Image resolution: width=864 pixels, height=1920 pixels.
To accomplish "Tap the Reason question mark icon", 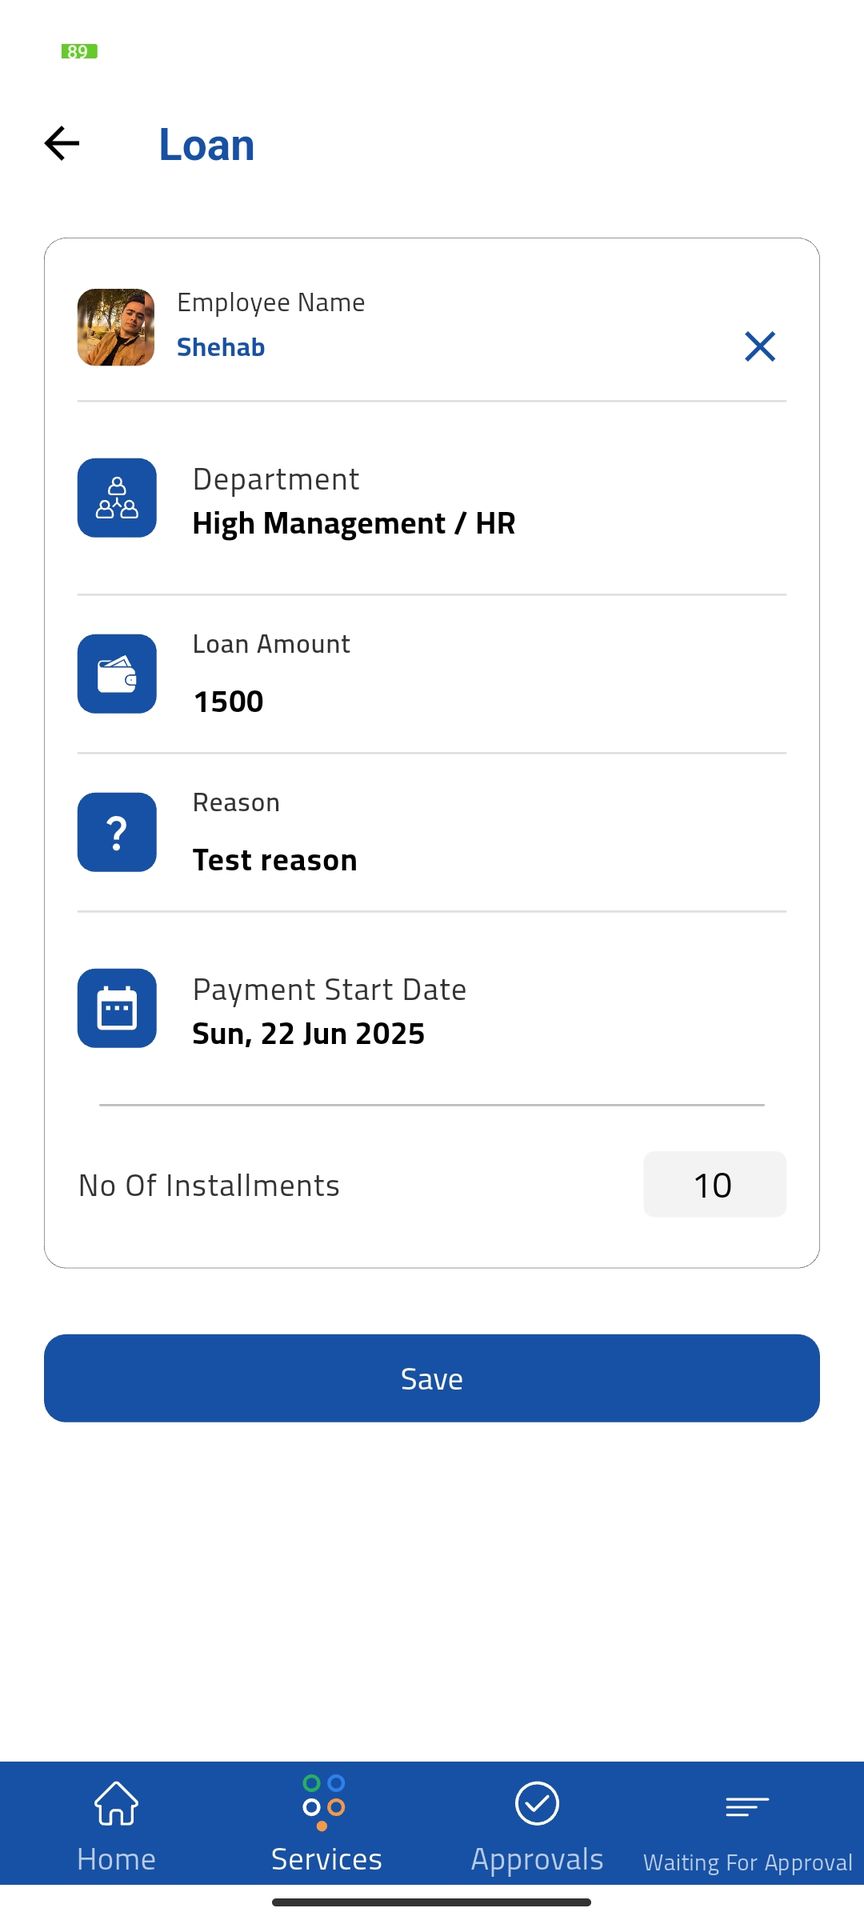I will coord(117,832).
